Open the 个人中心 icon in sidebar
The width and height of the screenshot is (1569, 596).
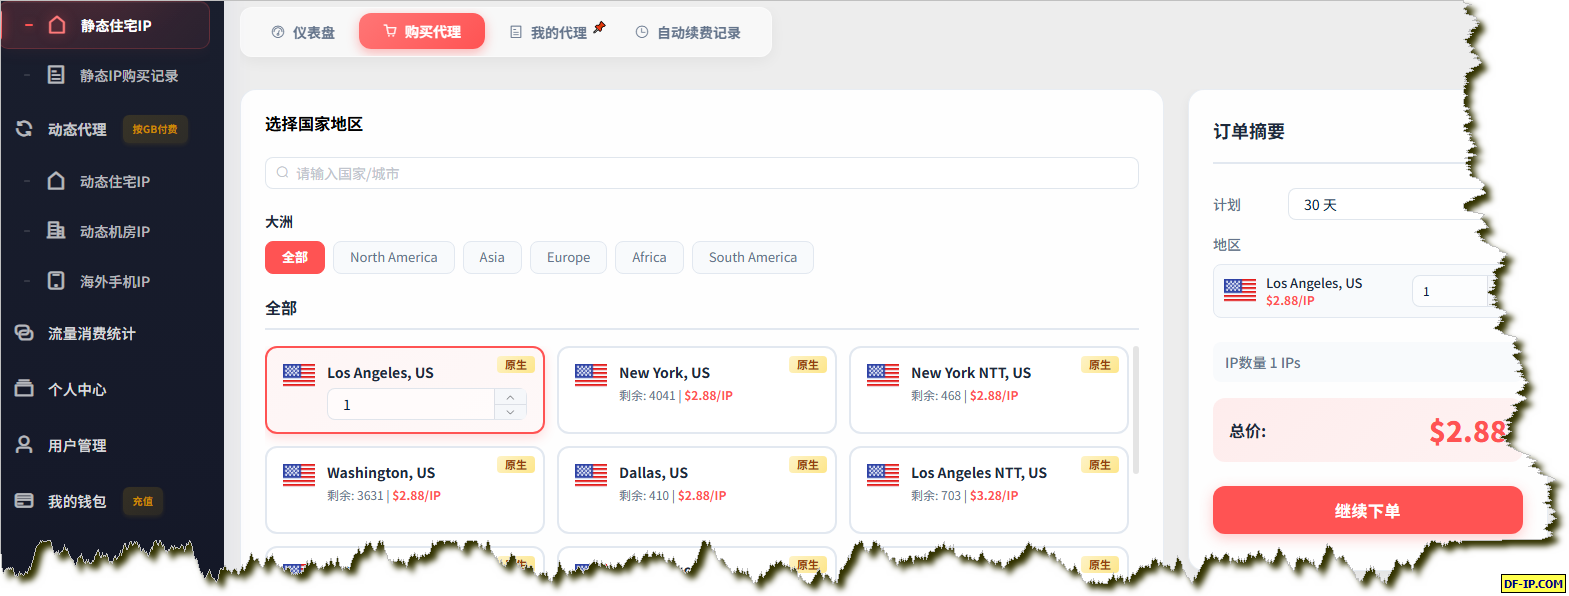click(24, 389)
